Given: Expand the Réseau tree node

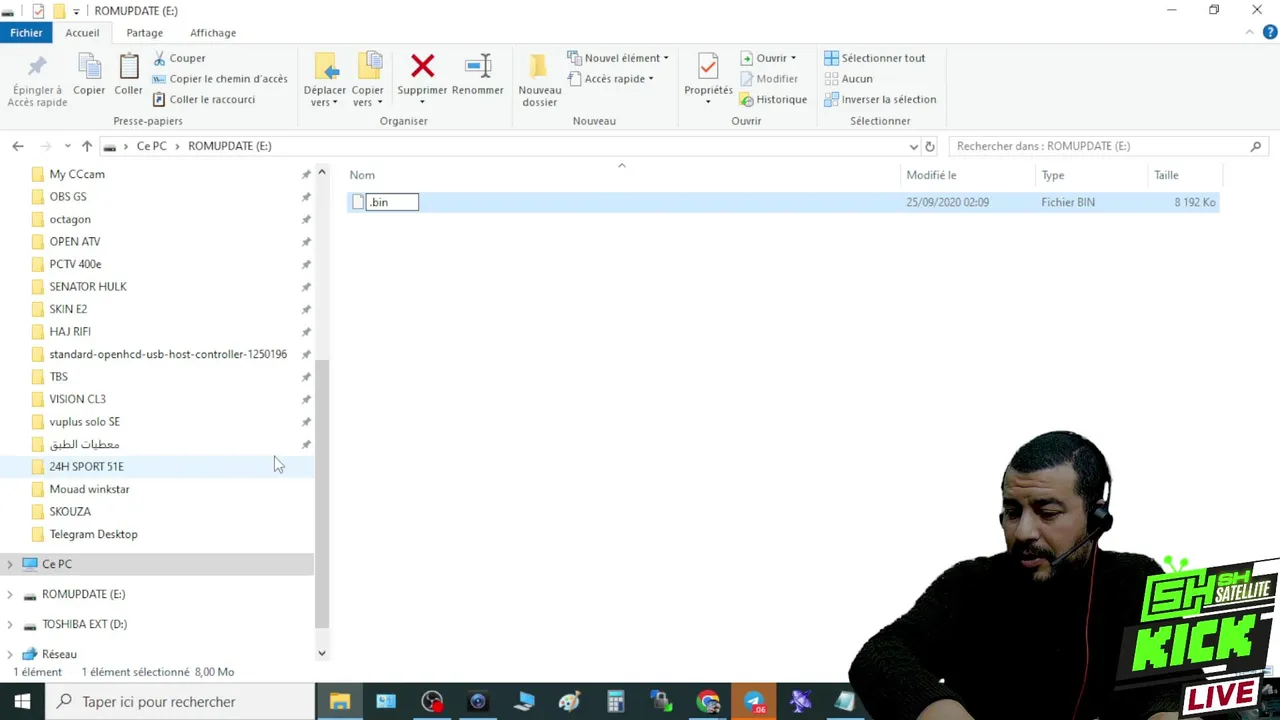Looking at the screenshot, I should pos(10,654).
